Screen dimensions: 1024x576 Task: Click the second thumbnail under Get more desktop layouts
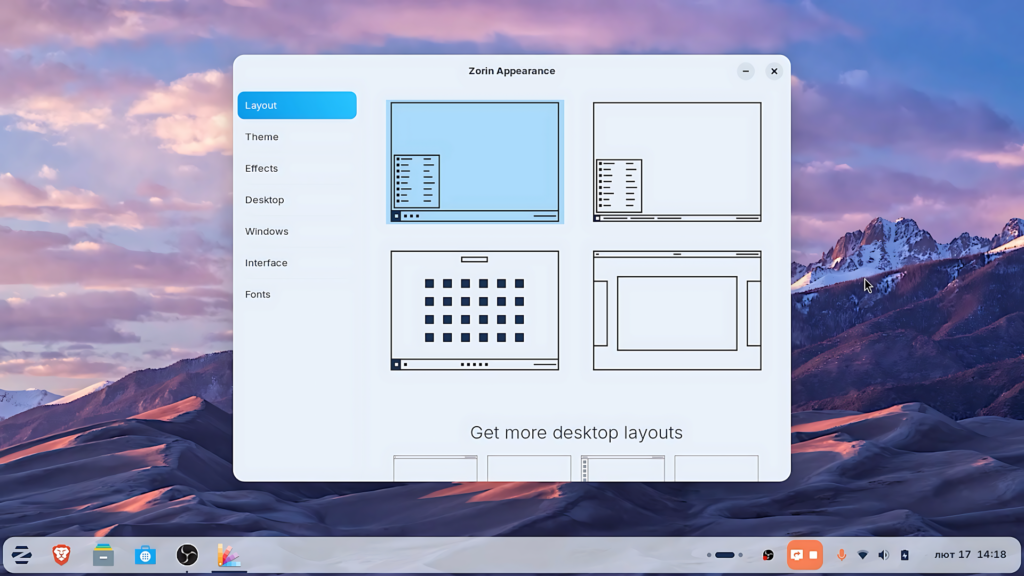coord(529,468)
